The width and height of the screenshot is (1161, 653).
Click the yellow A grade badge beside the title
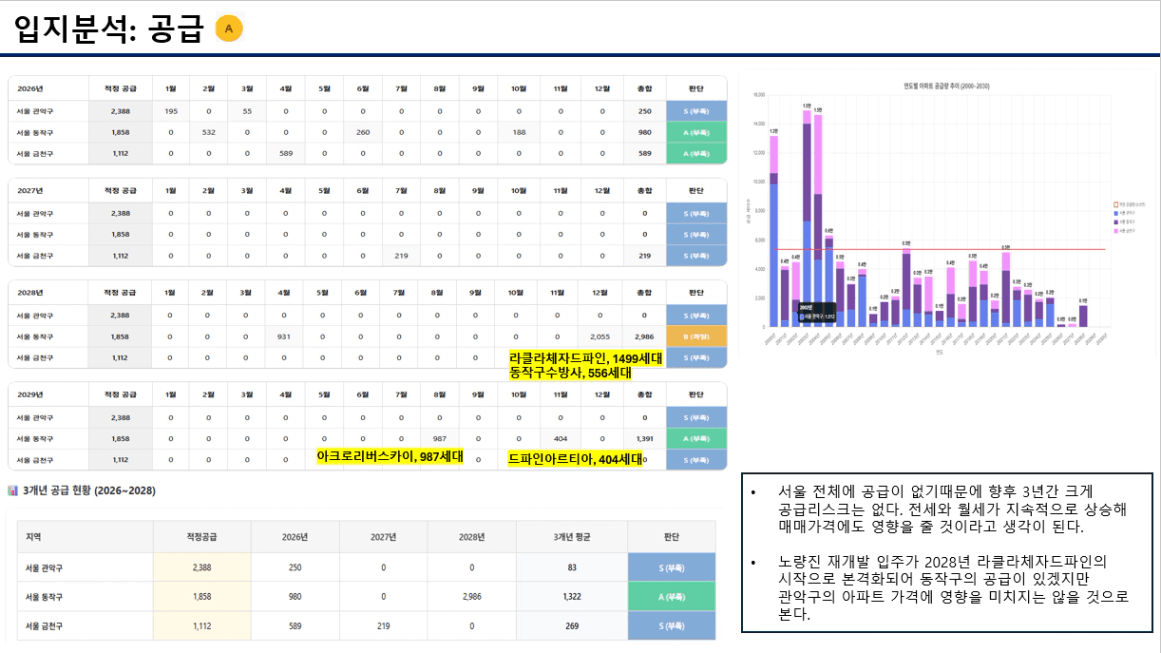(x=229, y=29)
